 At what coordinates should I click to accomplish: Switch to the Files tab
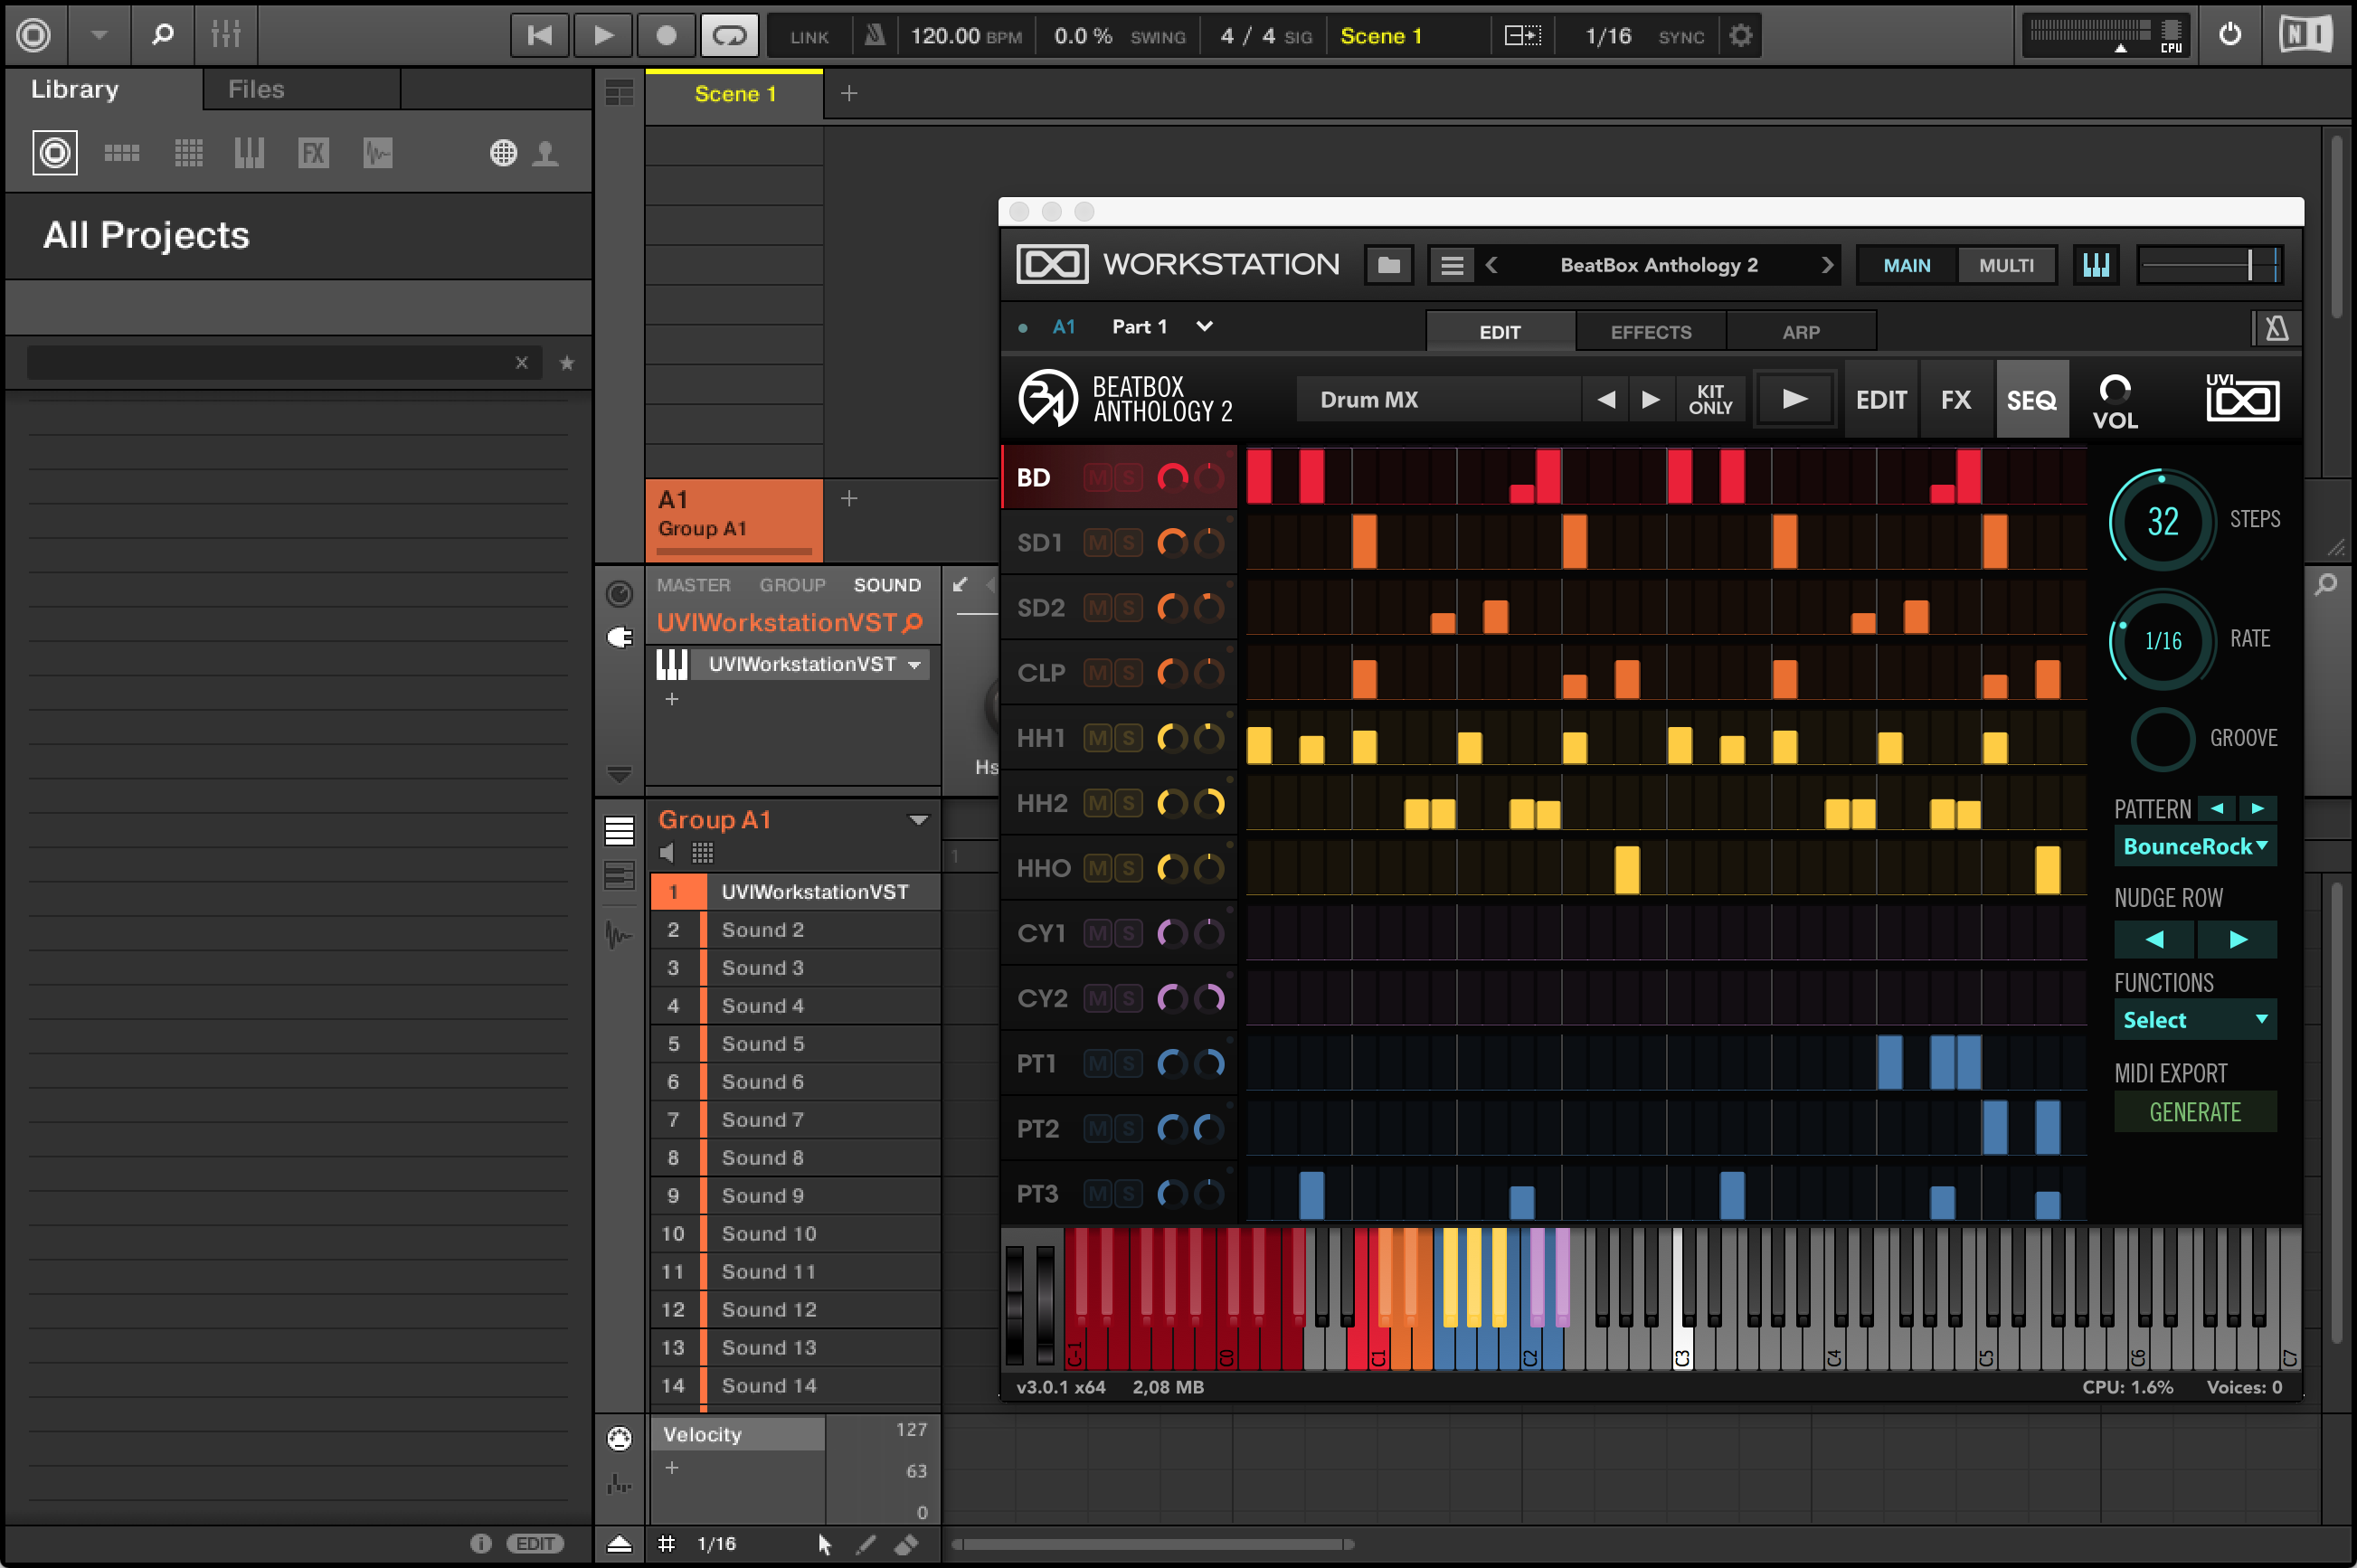[x=256, y=89]
